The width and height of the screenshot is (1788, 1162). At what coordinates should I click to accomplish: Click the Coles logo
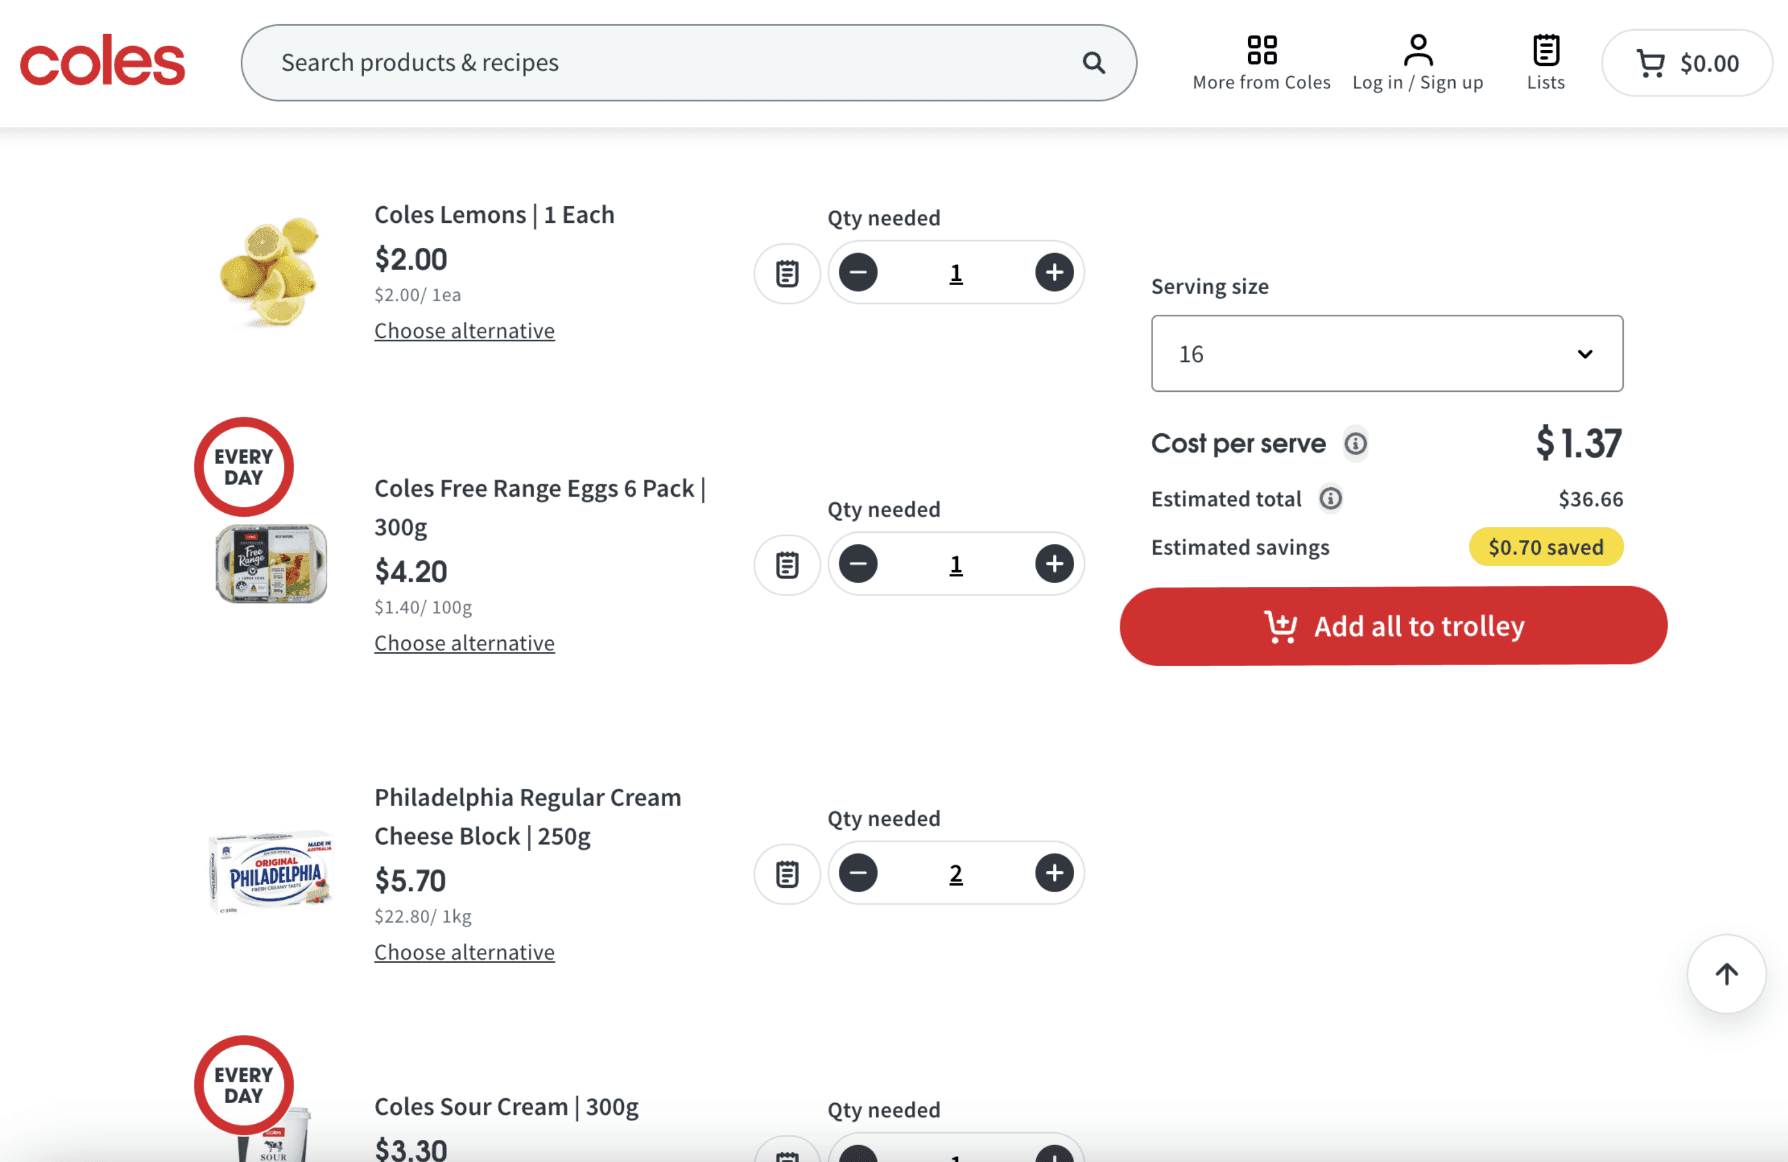pos(103,63)
